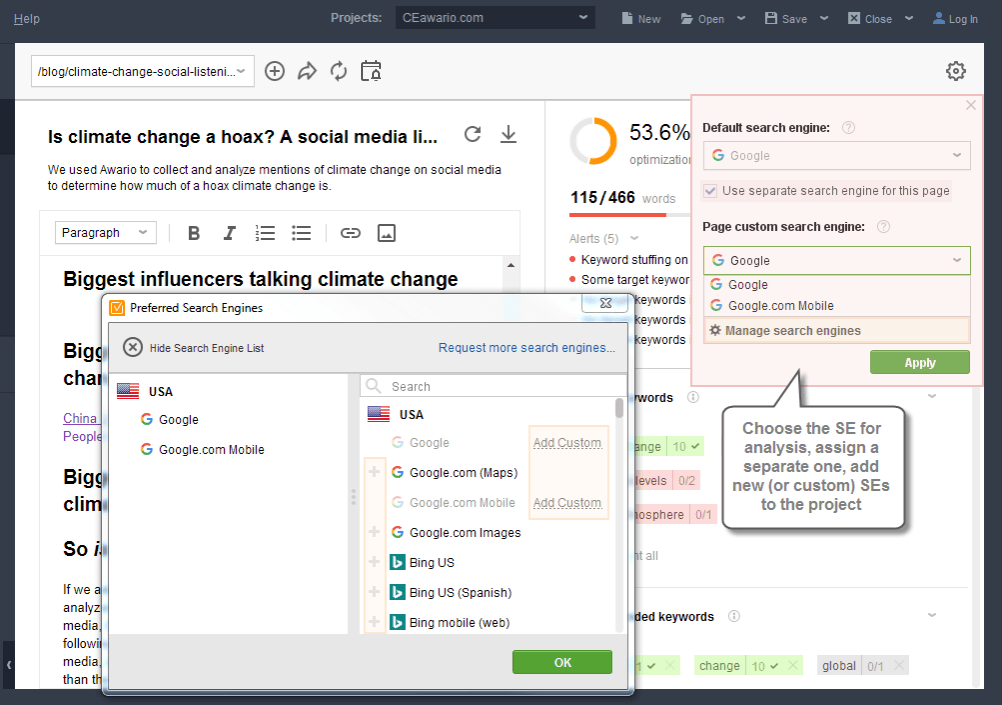The image size is (1002, 705).
Task: Collapse the recommended keywords section chevron
Action: [932, 616]
